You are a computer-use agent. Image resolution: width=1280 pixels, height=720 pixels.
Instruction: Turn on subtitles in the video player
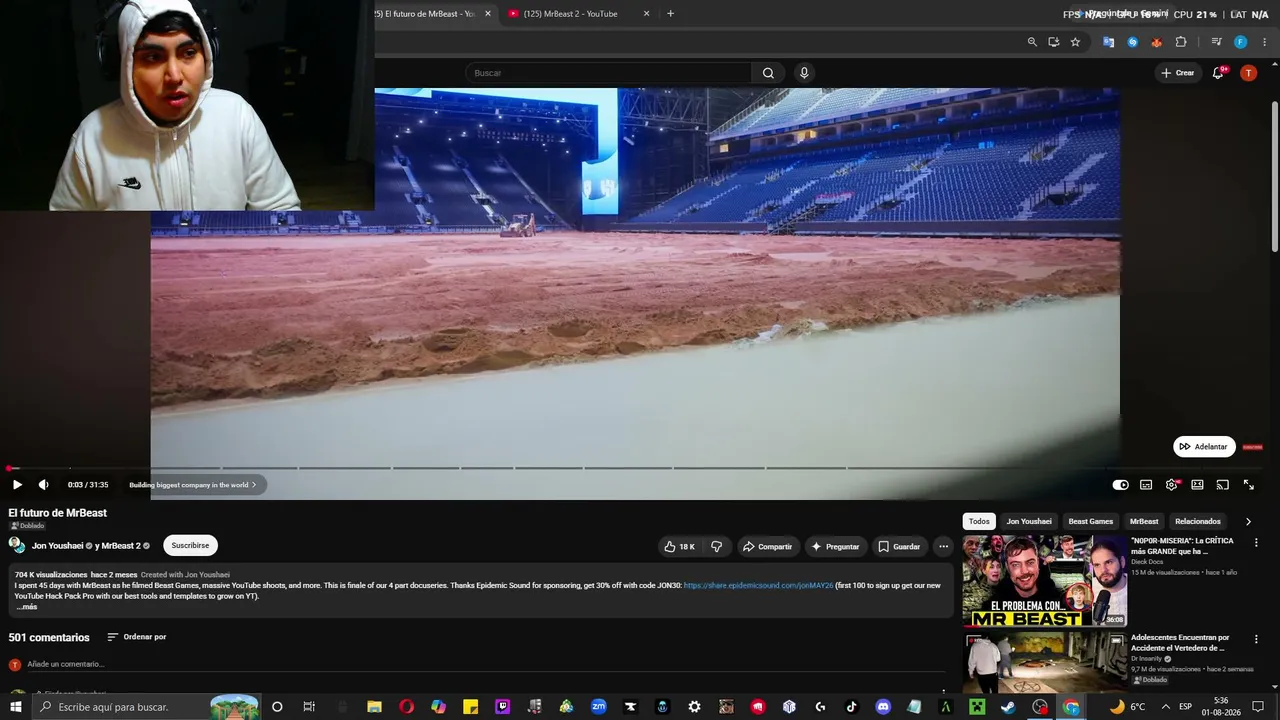tap(1146, 485)
